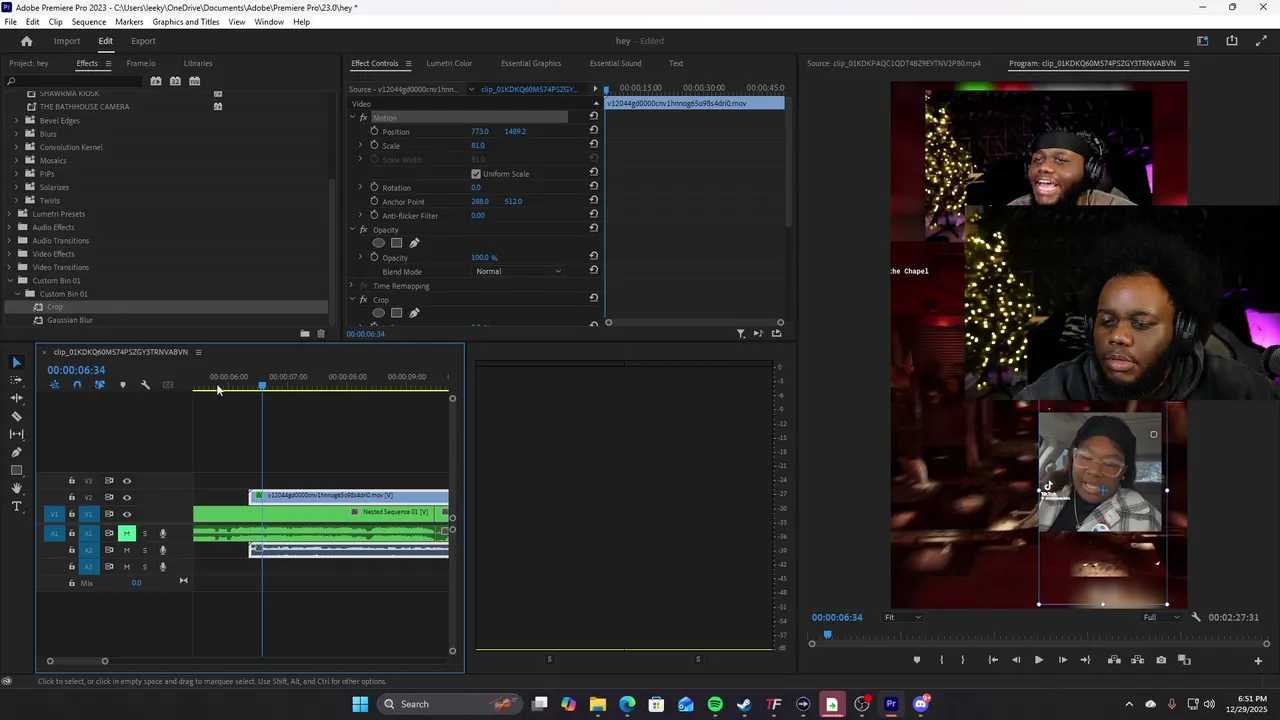Viewport: 1280px width, 720px height.
Task: Toggle the Position stopwatch animation
Action: pos(374,131)
